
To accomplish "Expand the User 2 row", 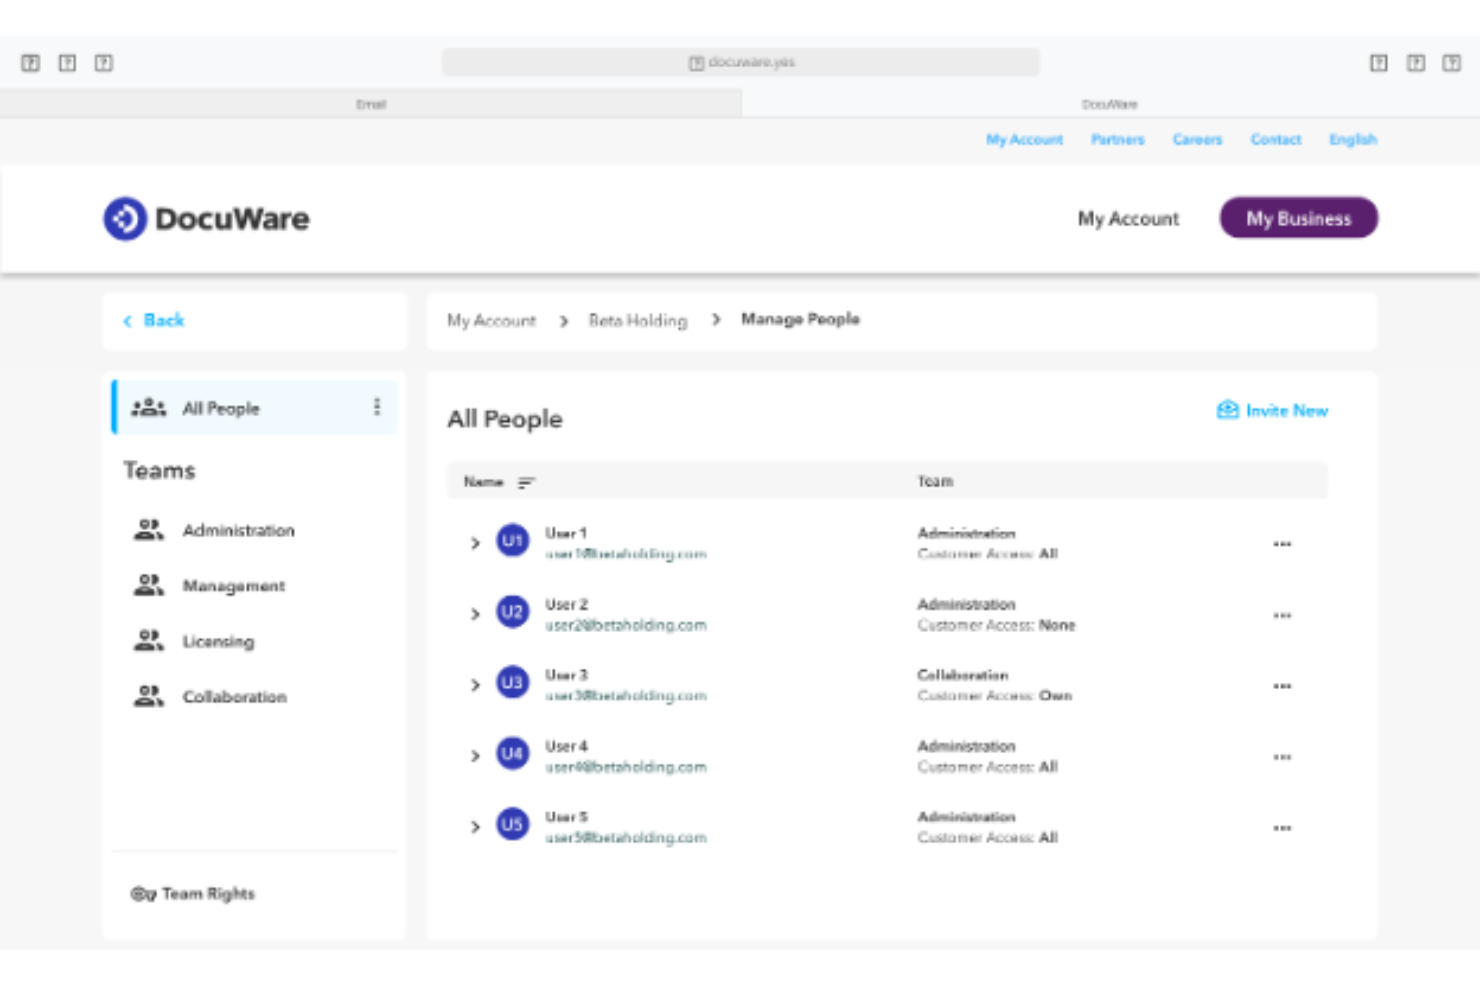I will (475, 614).
